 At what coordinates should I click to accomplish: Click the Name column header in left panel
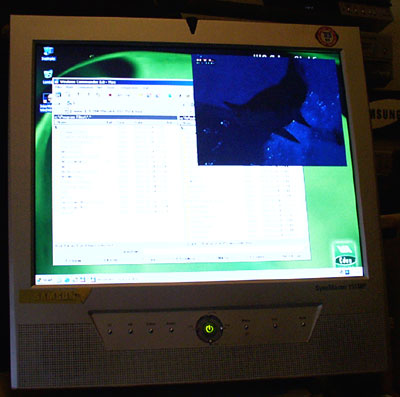63,123
